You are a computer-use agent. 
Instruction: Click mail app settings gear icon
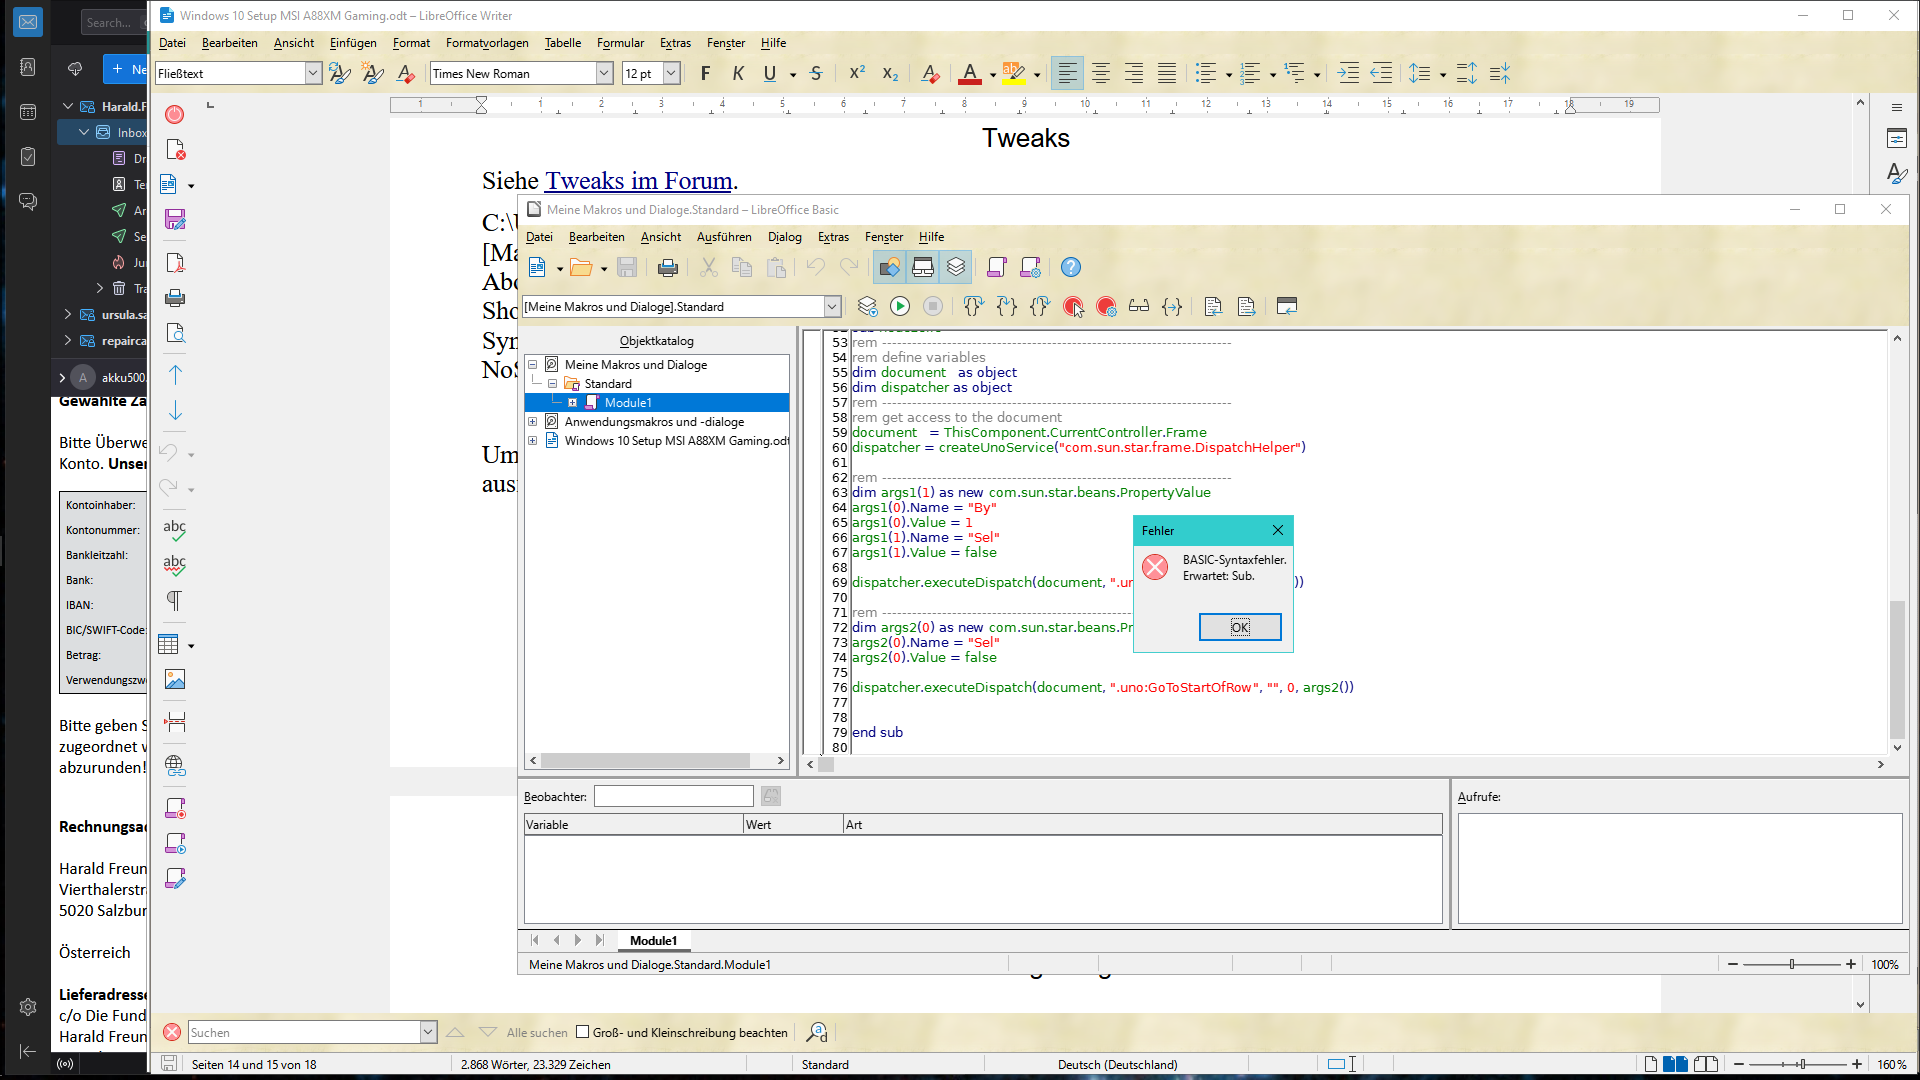click(28, 1007)
